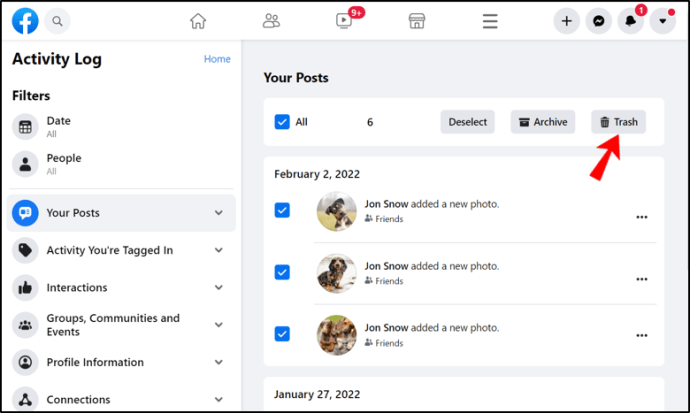
Task: Open the Marketplace storefront icon
Action: coord(417,21)
